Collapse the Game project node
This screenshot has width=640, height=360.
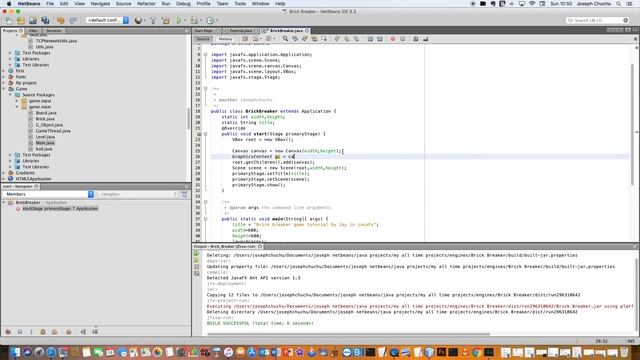click(x=4, y=89)
